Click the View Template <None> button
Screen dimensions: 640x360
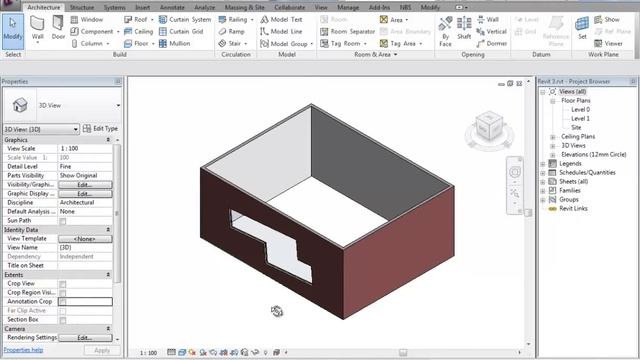[x=85, y=239]
